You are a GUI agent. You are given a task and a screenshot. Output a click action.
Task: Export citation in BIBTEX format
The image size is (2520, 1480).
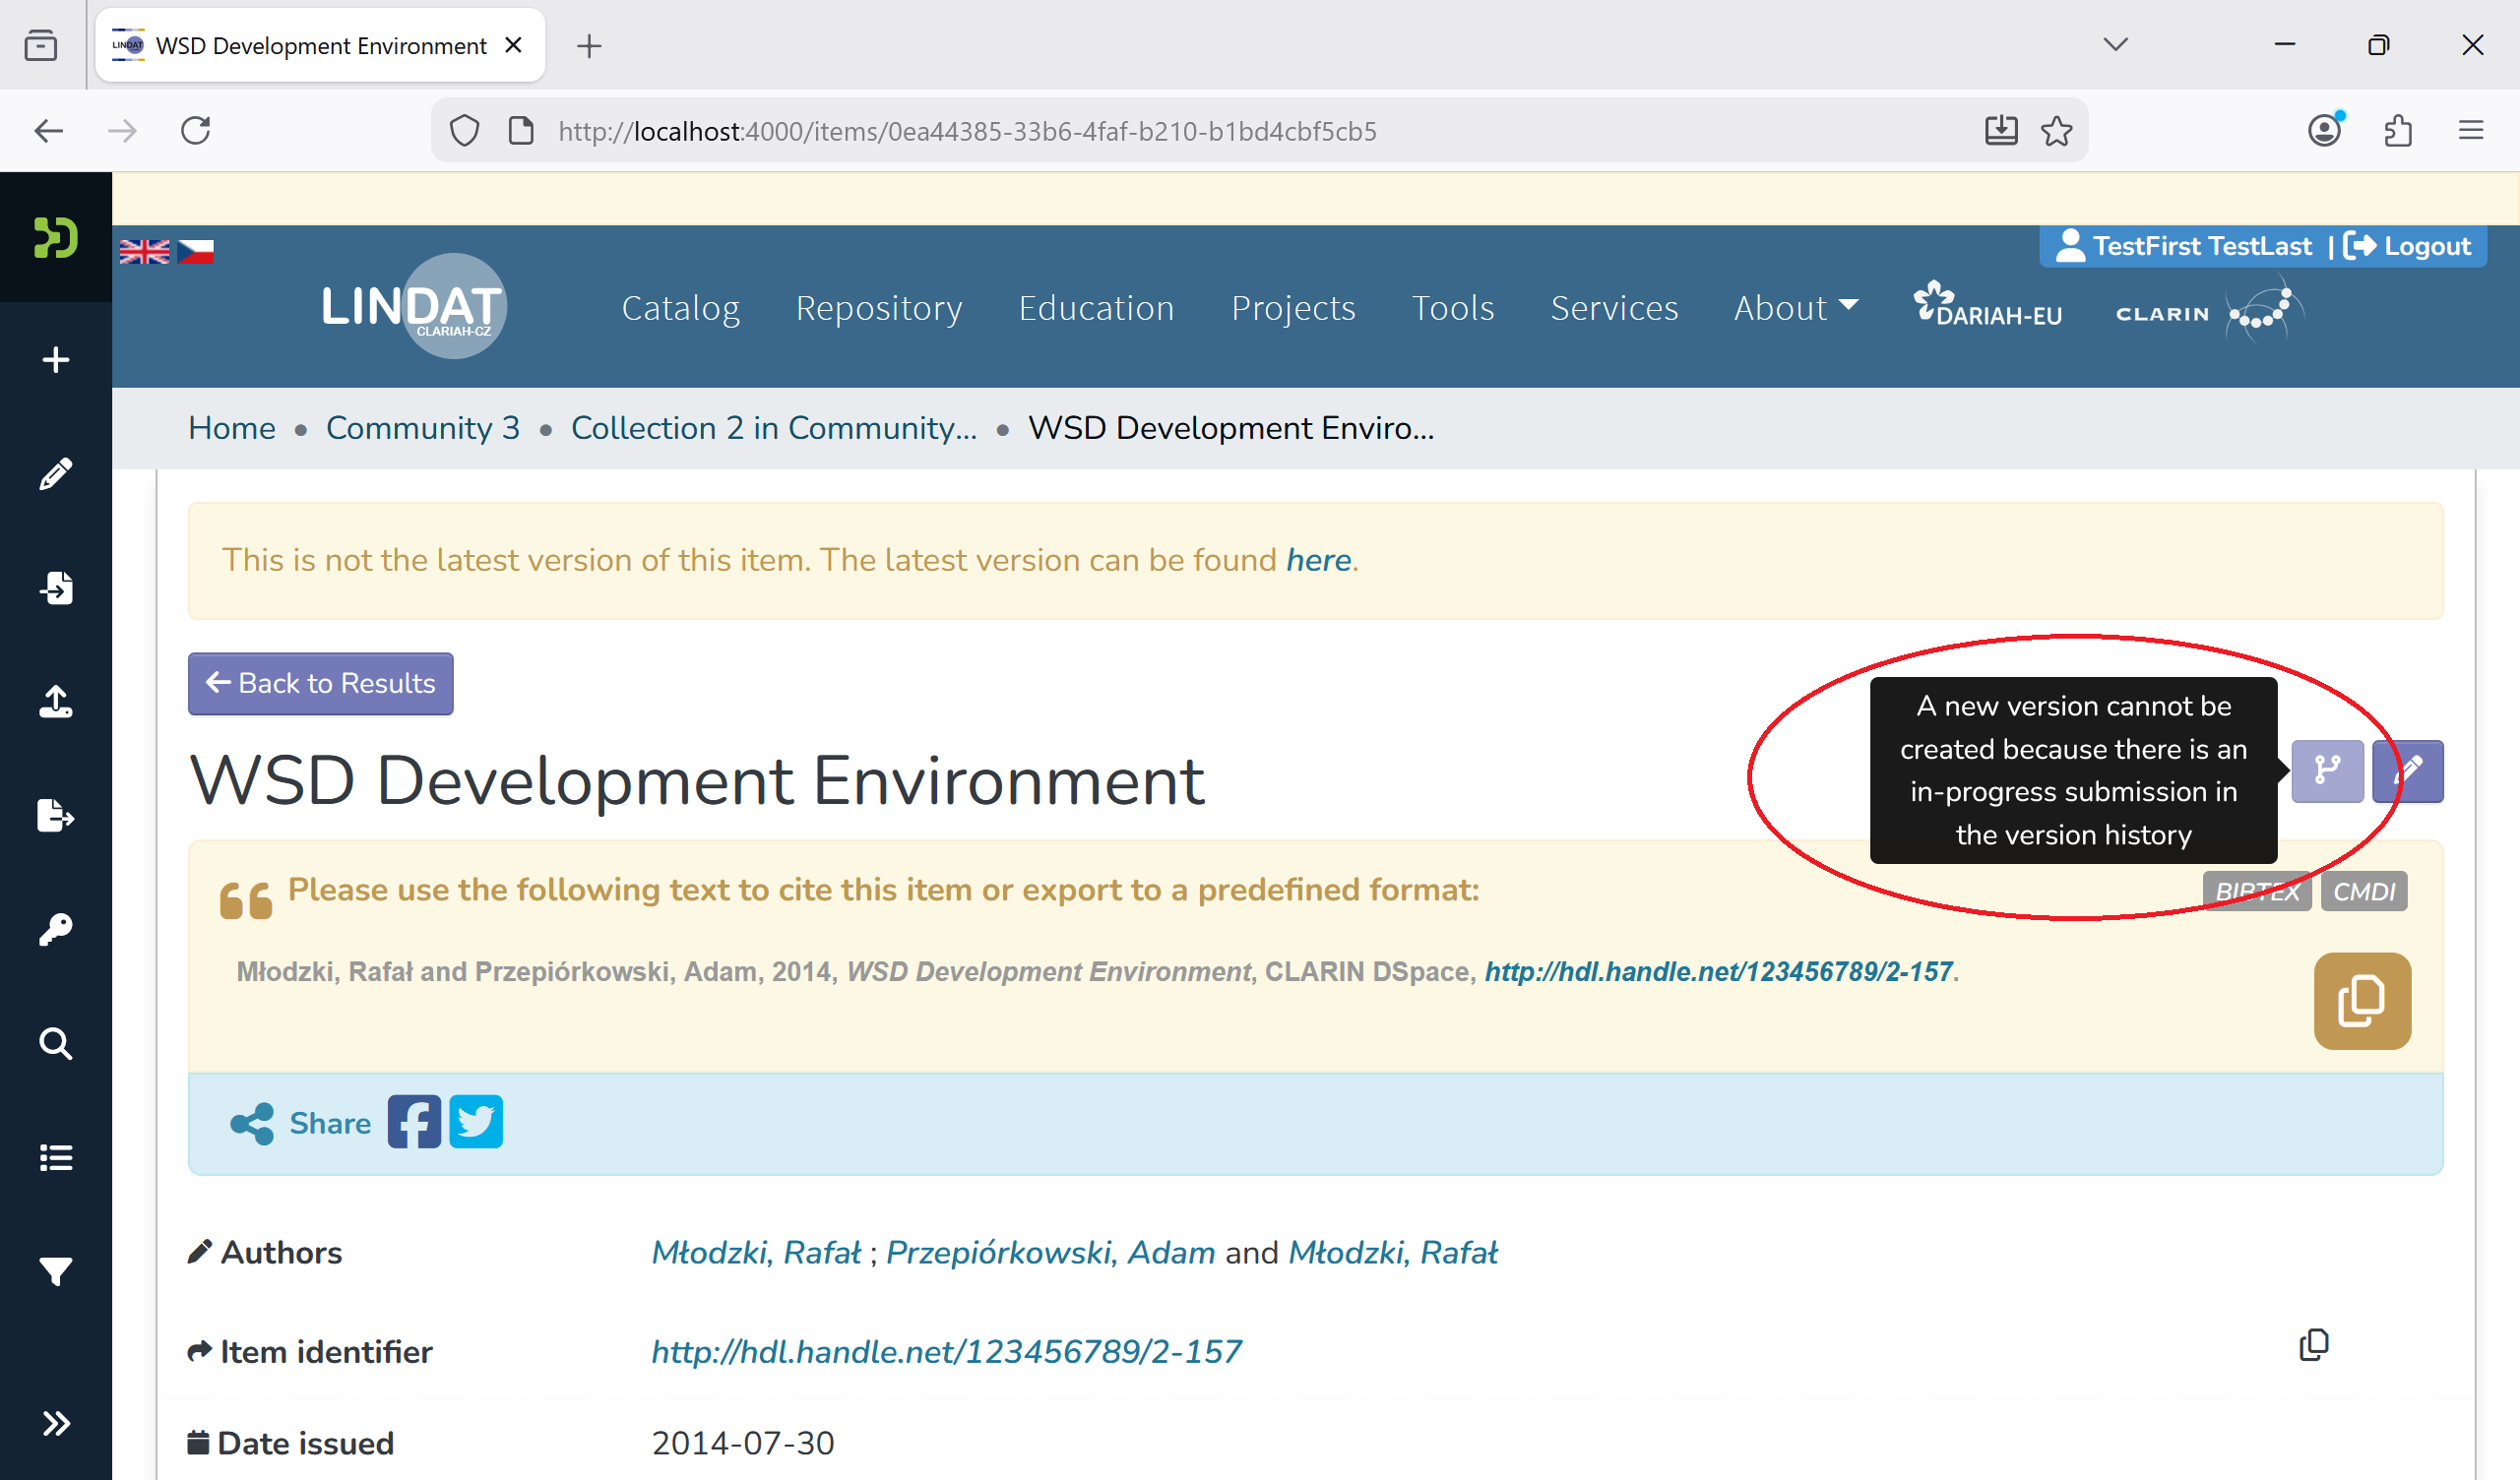[2257, 891]
